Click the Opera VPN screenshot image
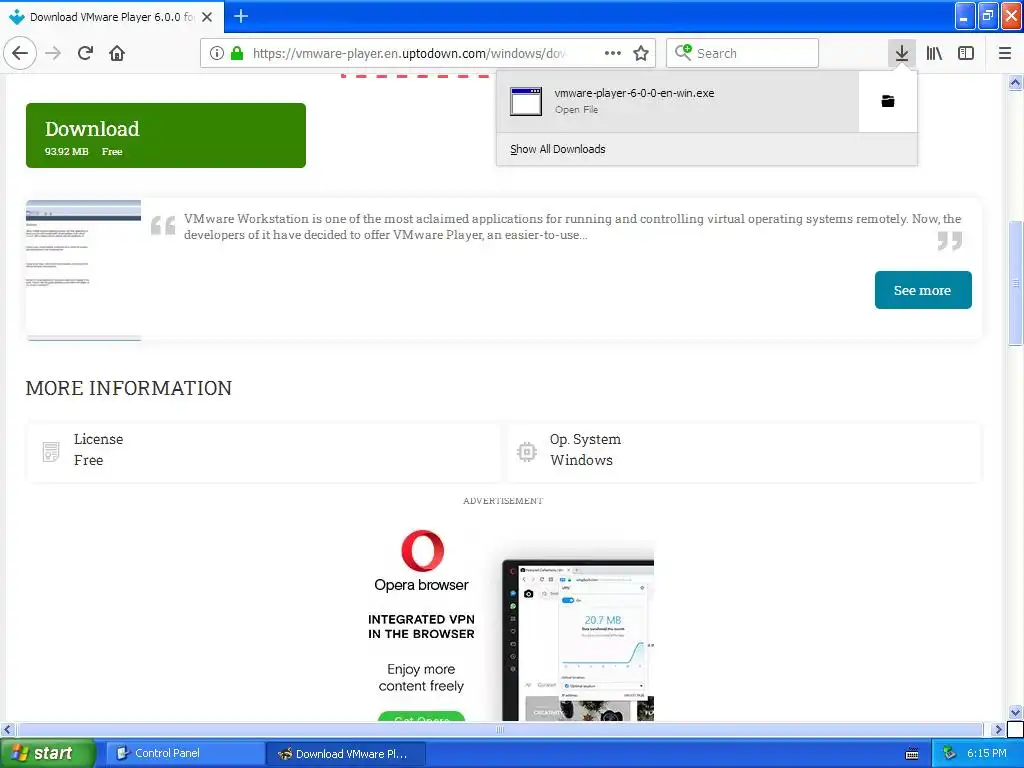 point(578,640)
